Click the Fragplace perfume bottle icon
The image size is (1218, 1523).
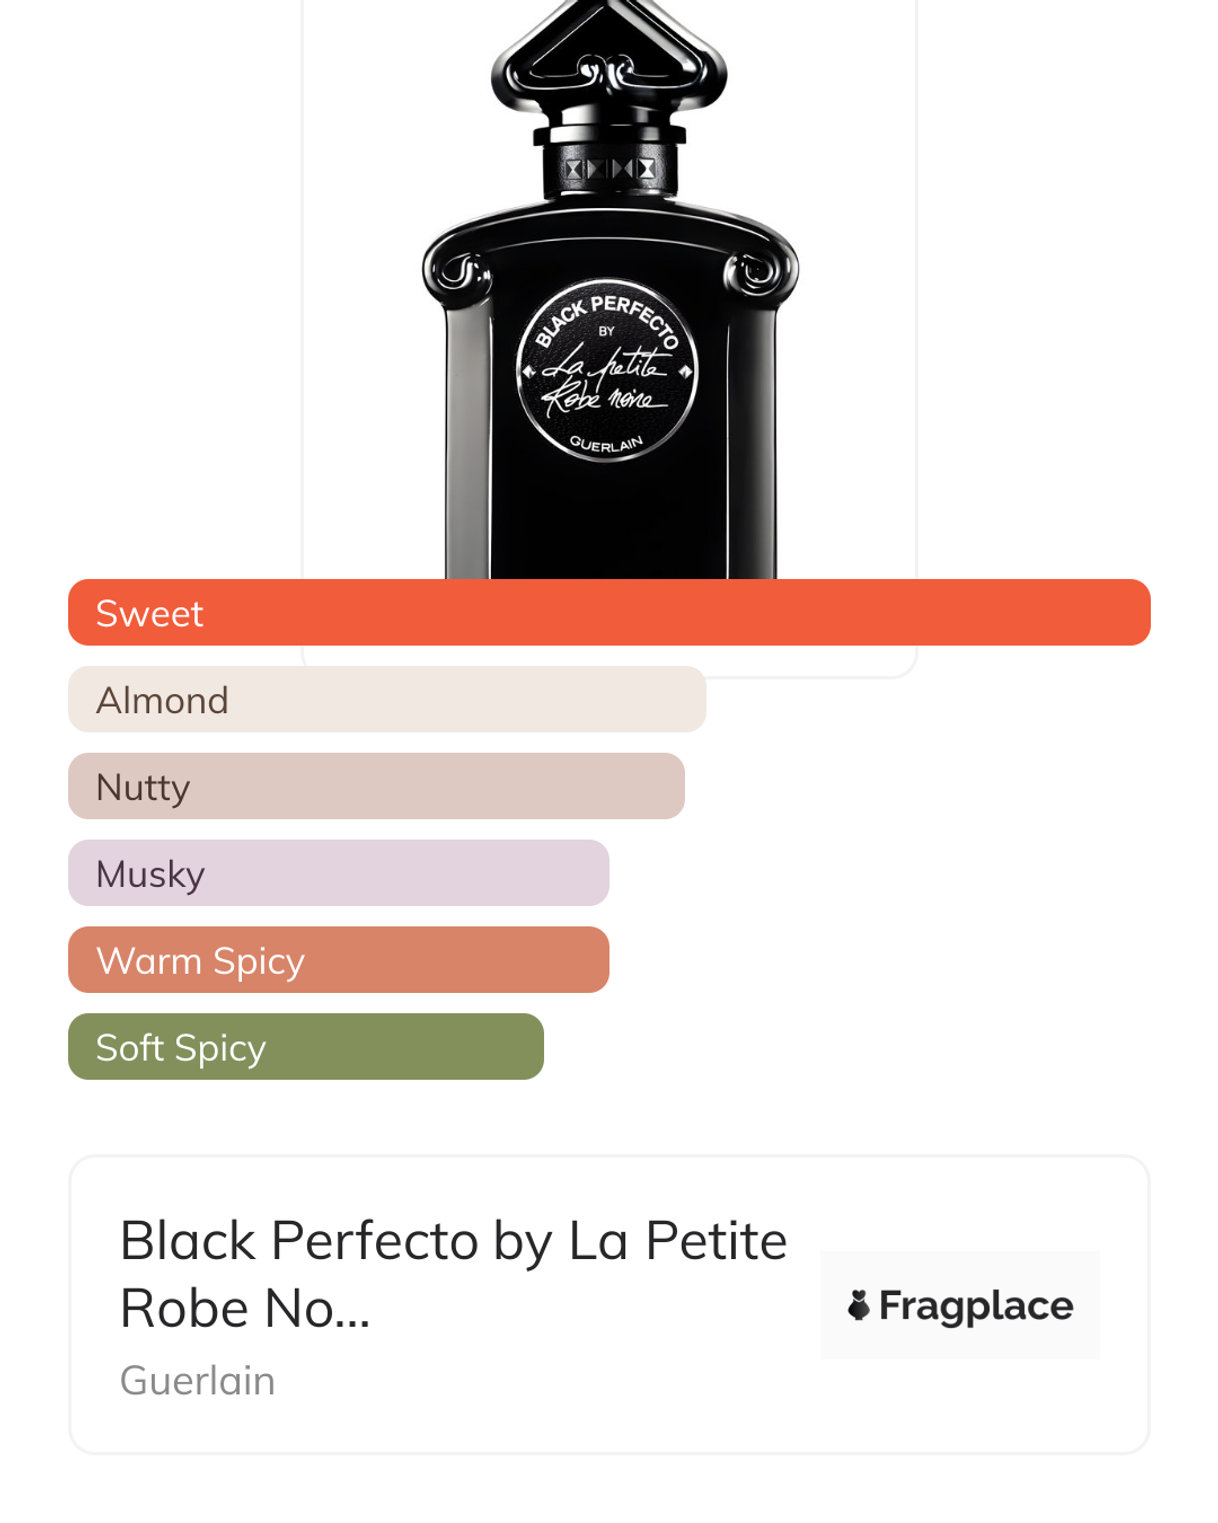[x=858, y=1305]
